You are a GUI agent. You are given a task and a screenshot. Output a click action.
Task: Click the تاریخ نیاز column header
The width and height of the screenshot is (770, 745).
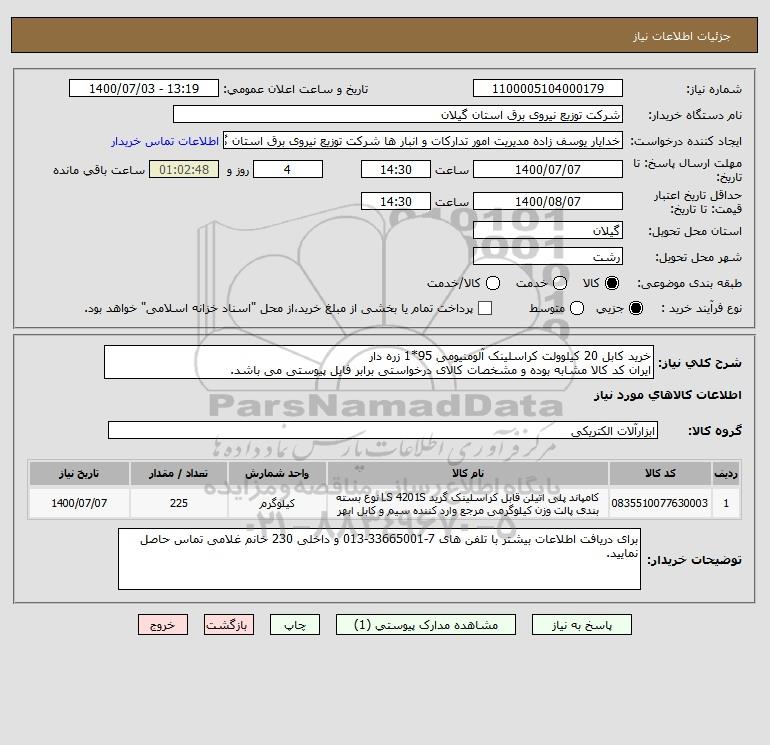pos(79,473)
